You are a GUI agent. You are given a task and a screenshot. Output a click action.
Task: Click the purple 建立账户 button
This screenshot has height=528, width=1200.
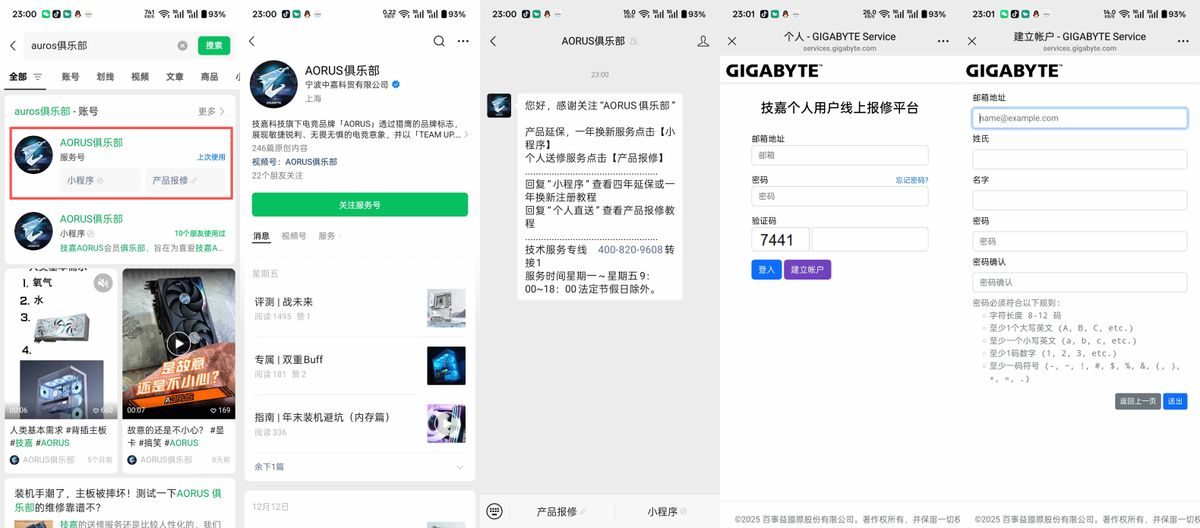pos(807,269)
